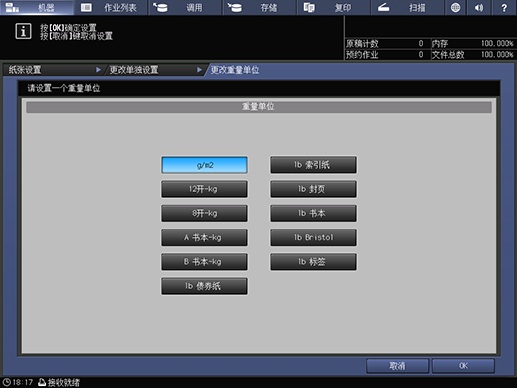Open the 调用 recall tab
Screen dimensions: 517x388
click(185, 7)
